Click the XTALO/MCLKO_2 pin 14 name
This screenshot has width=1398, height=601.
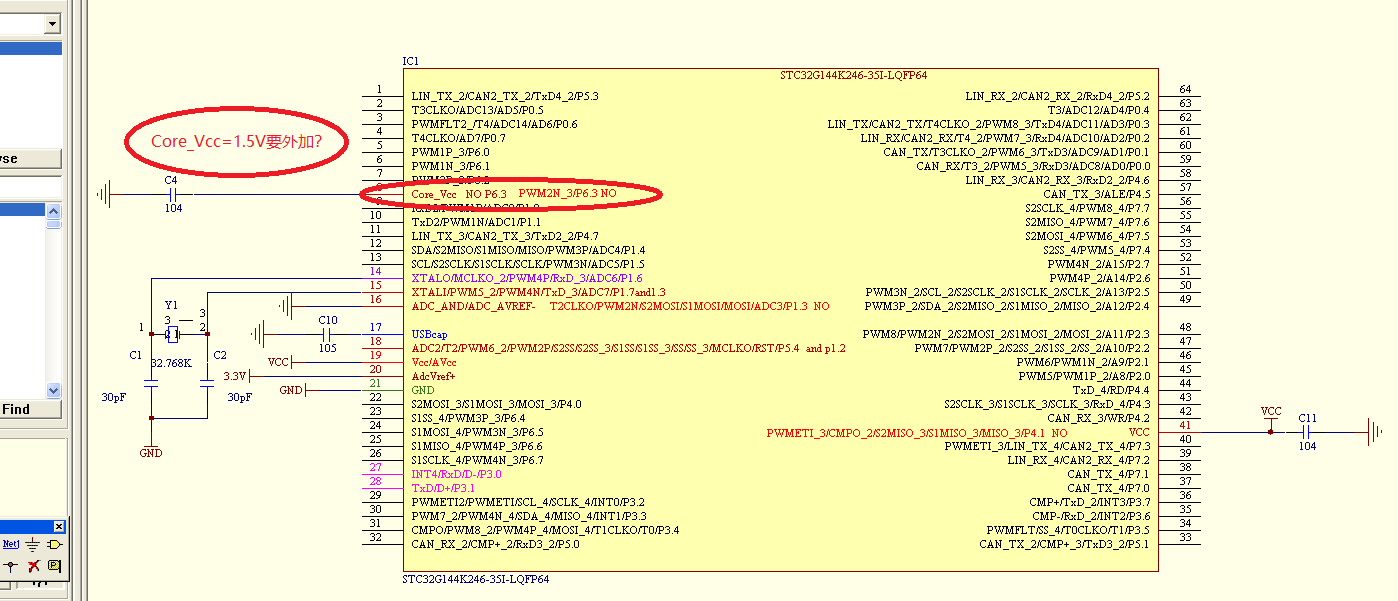527,277
